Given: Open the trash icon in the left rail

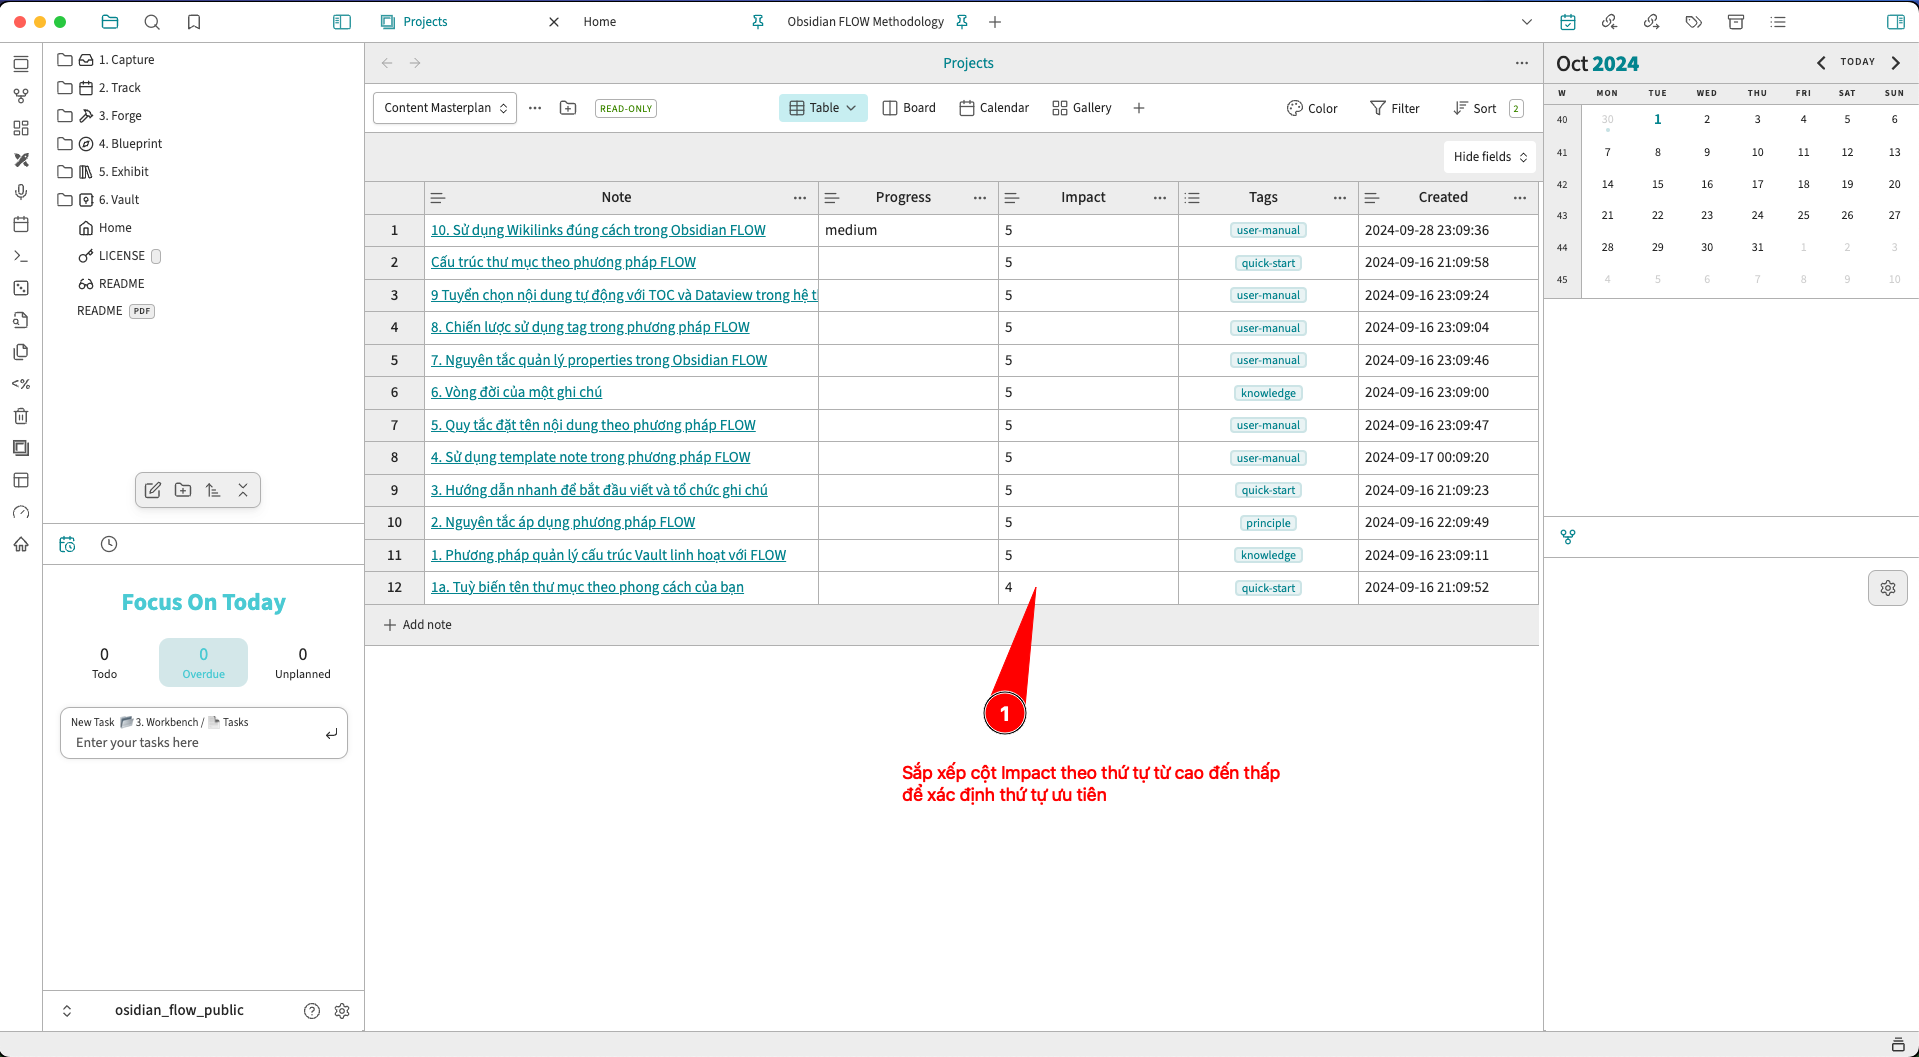Looking at the screenshot, I should tap(21, 416).
